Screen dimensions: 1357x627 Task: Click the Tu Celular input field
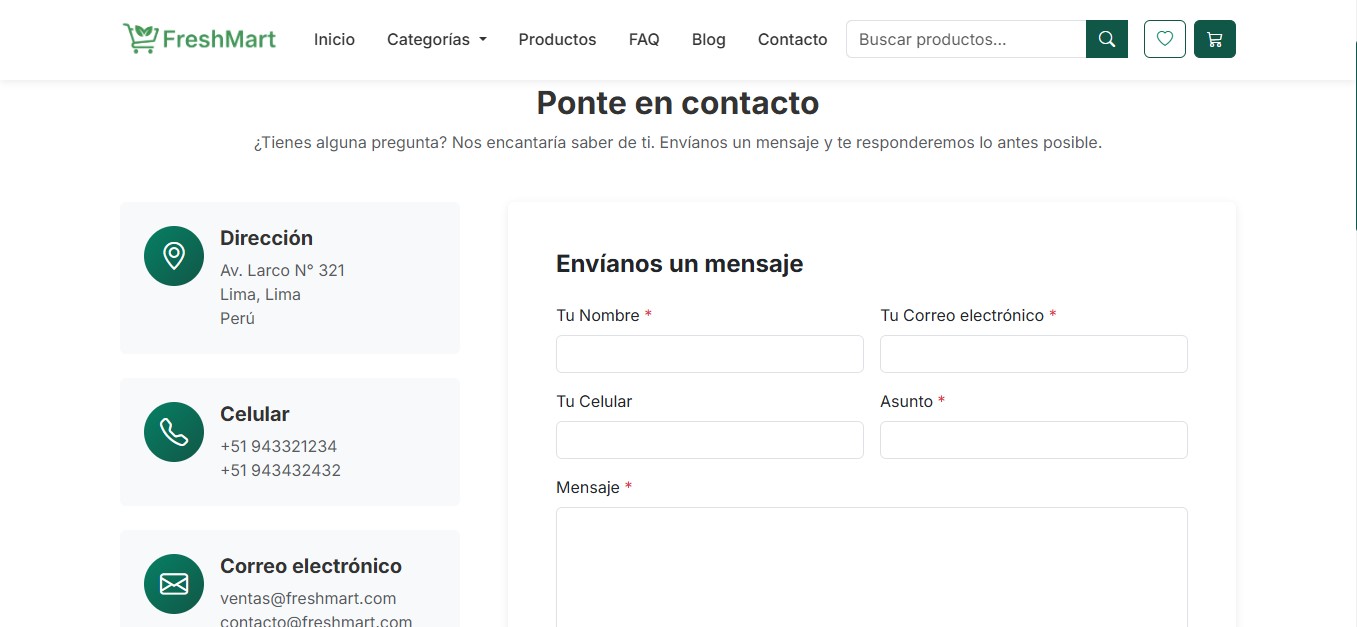(x=710, y=440)
